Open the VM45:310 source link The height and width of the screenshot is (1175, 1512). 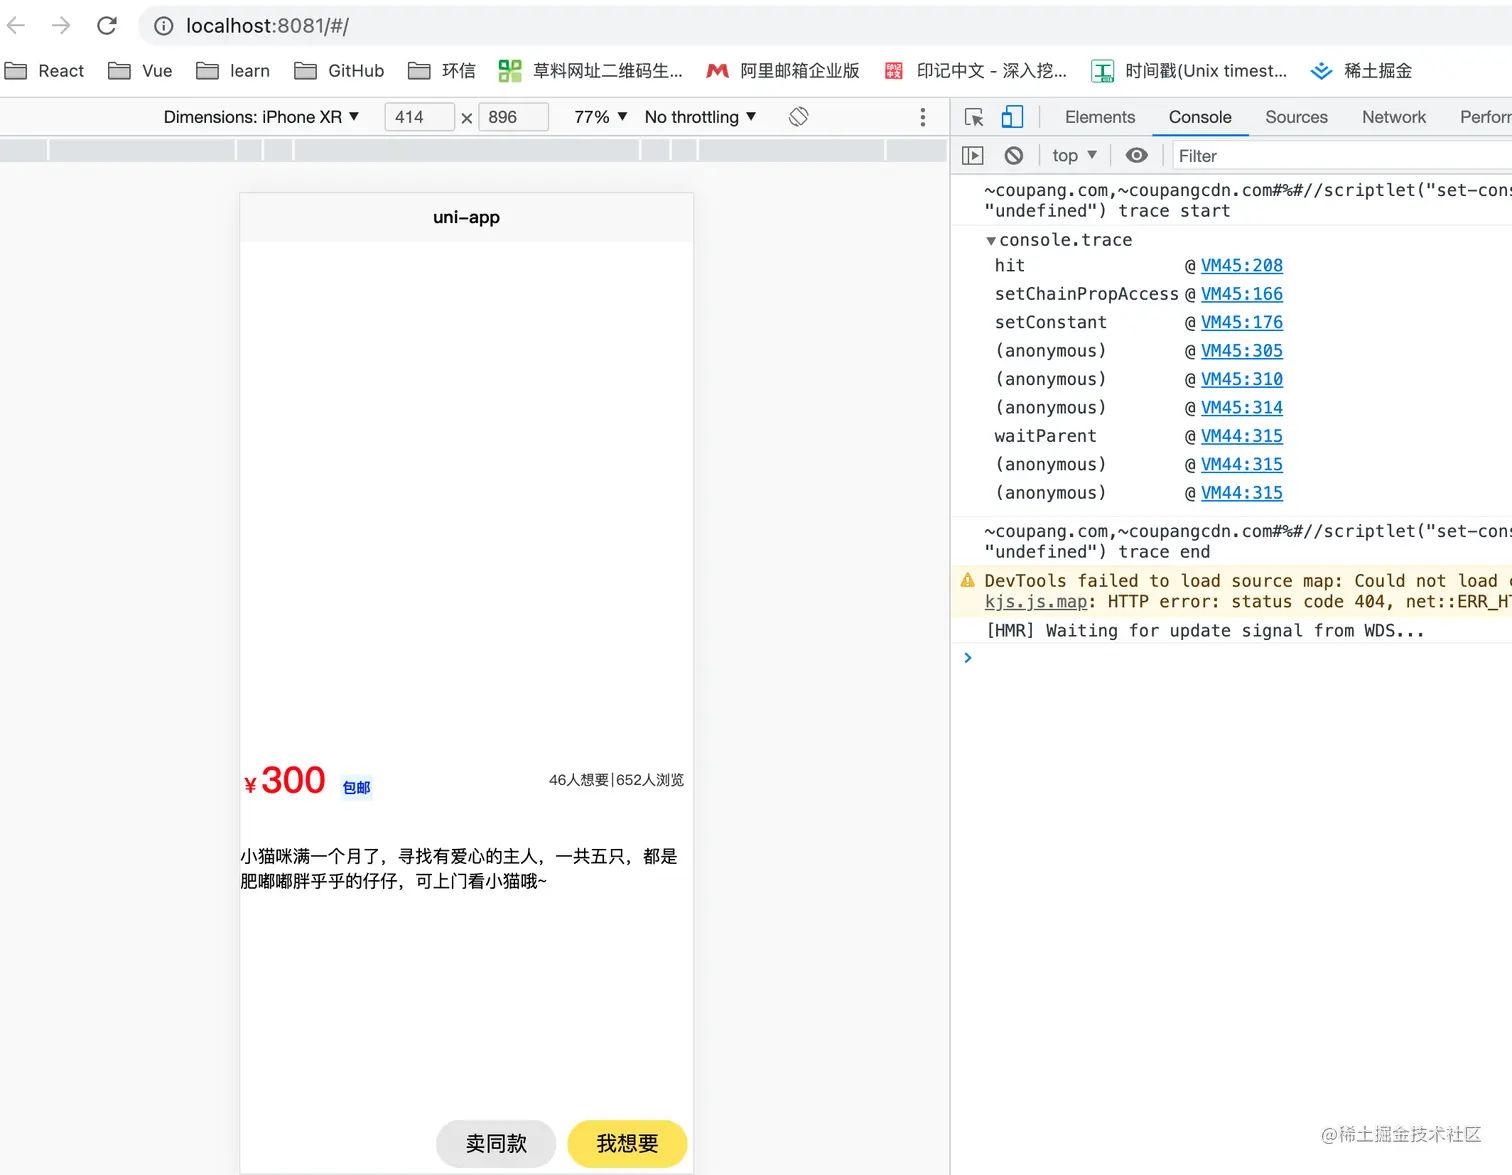pyautogui.click(x=1242, y=379)
